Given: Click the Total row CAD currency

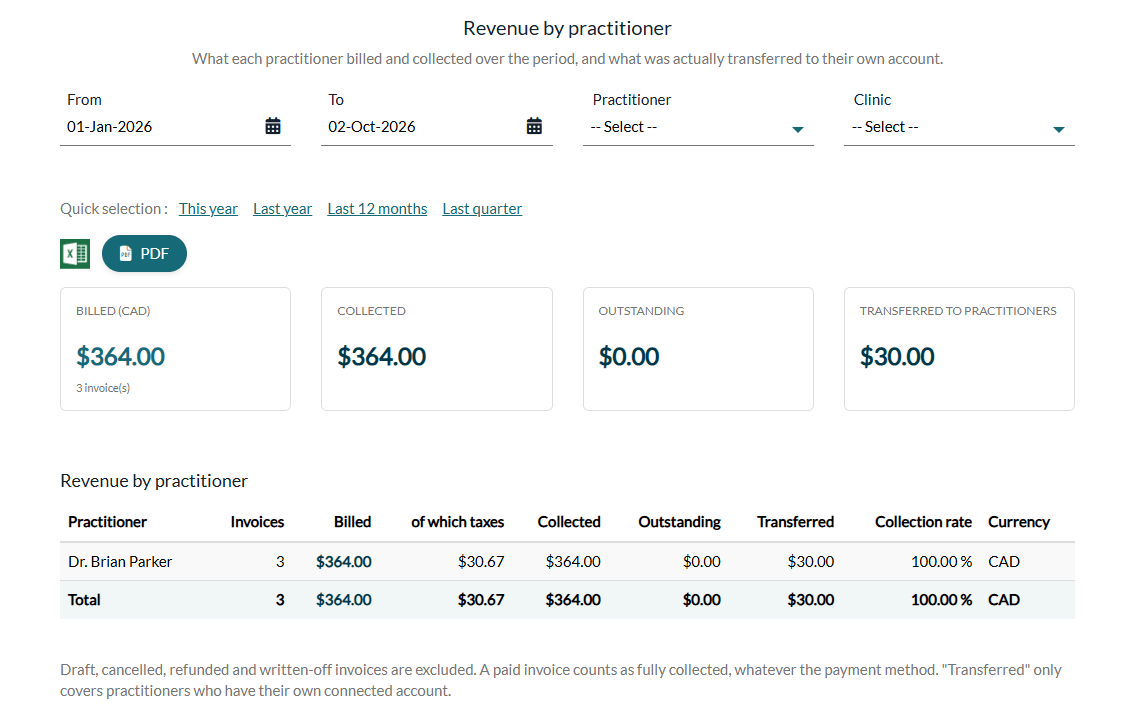Looking at the screenshot, I should pos(1004,601).
